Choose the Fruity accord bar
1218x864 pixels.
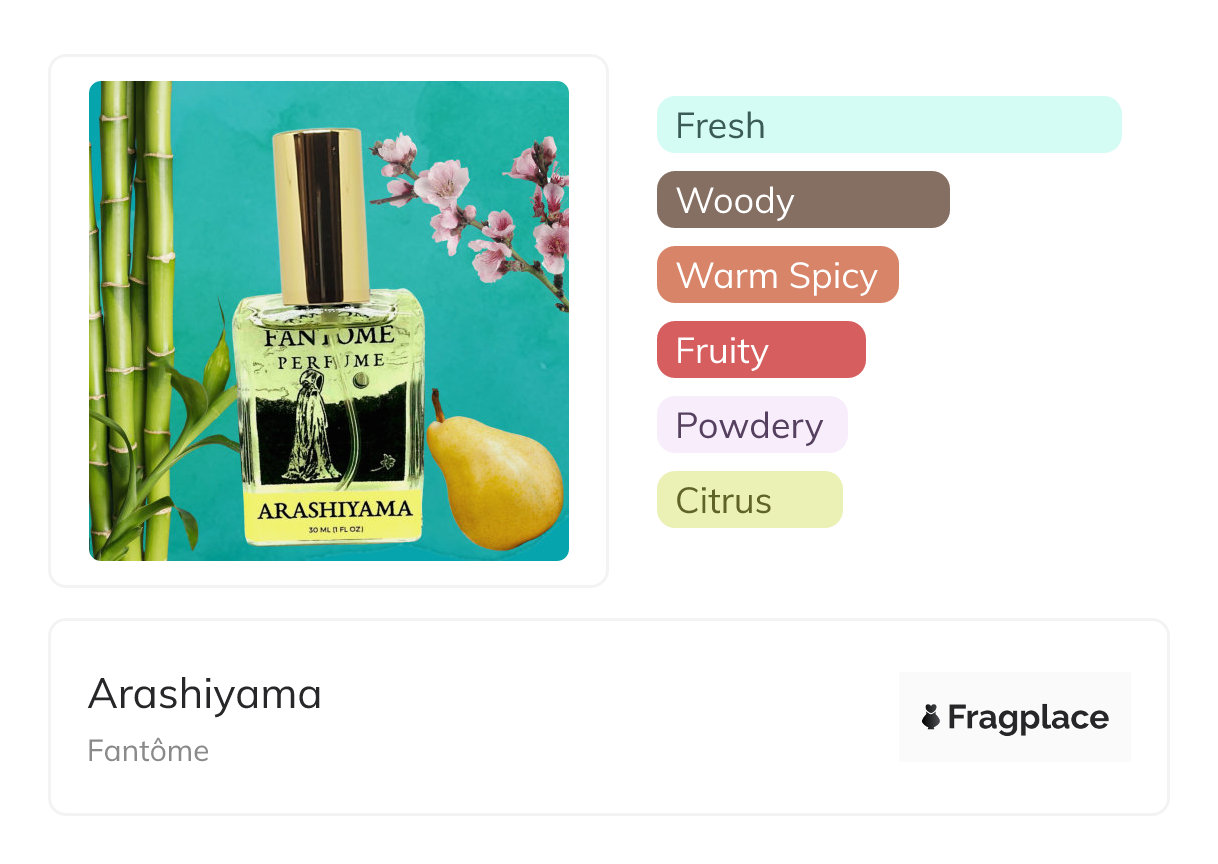click(x=760, y=350)
